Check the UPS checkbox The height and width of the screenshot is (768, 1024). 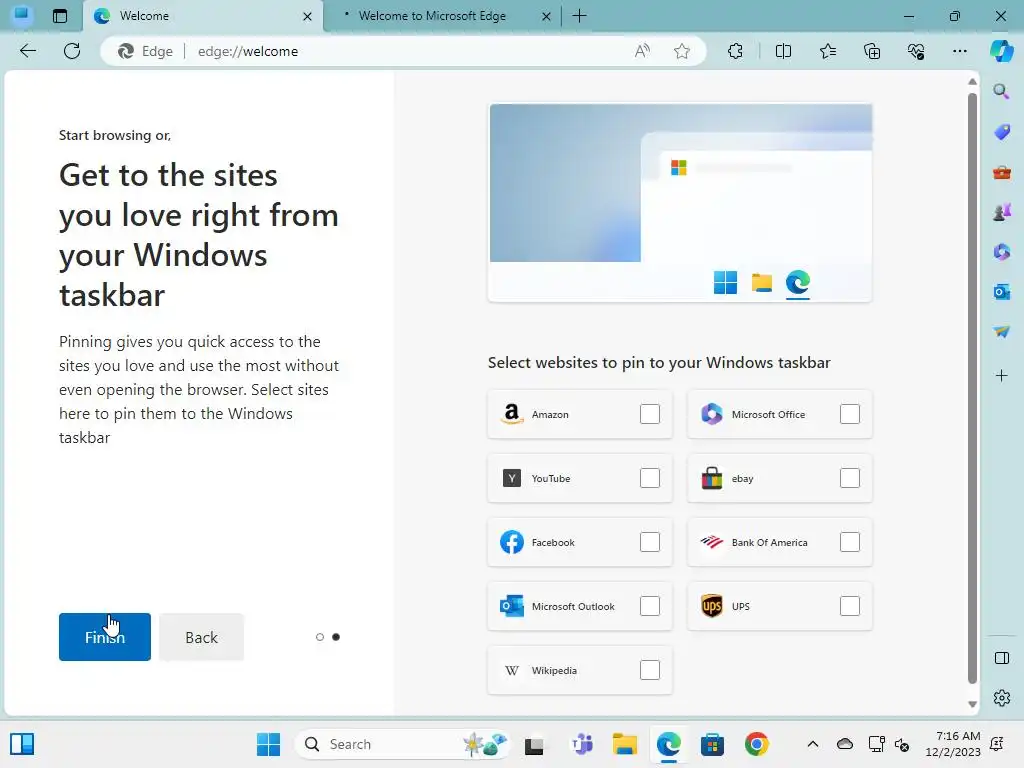[x=850, y=605]
